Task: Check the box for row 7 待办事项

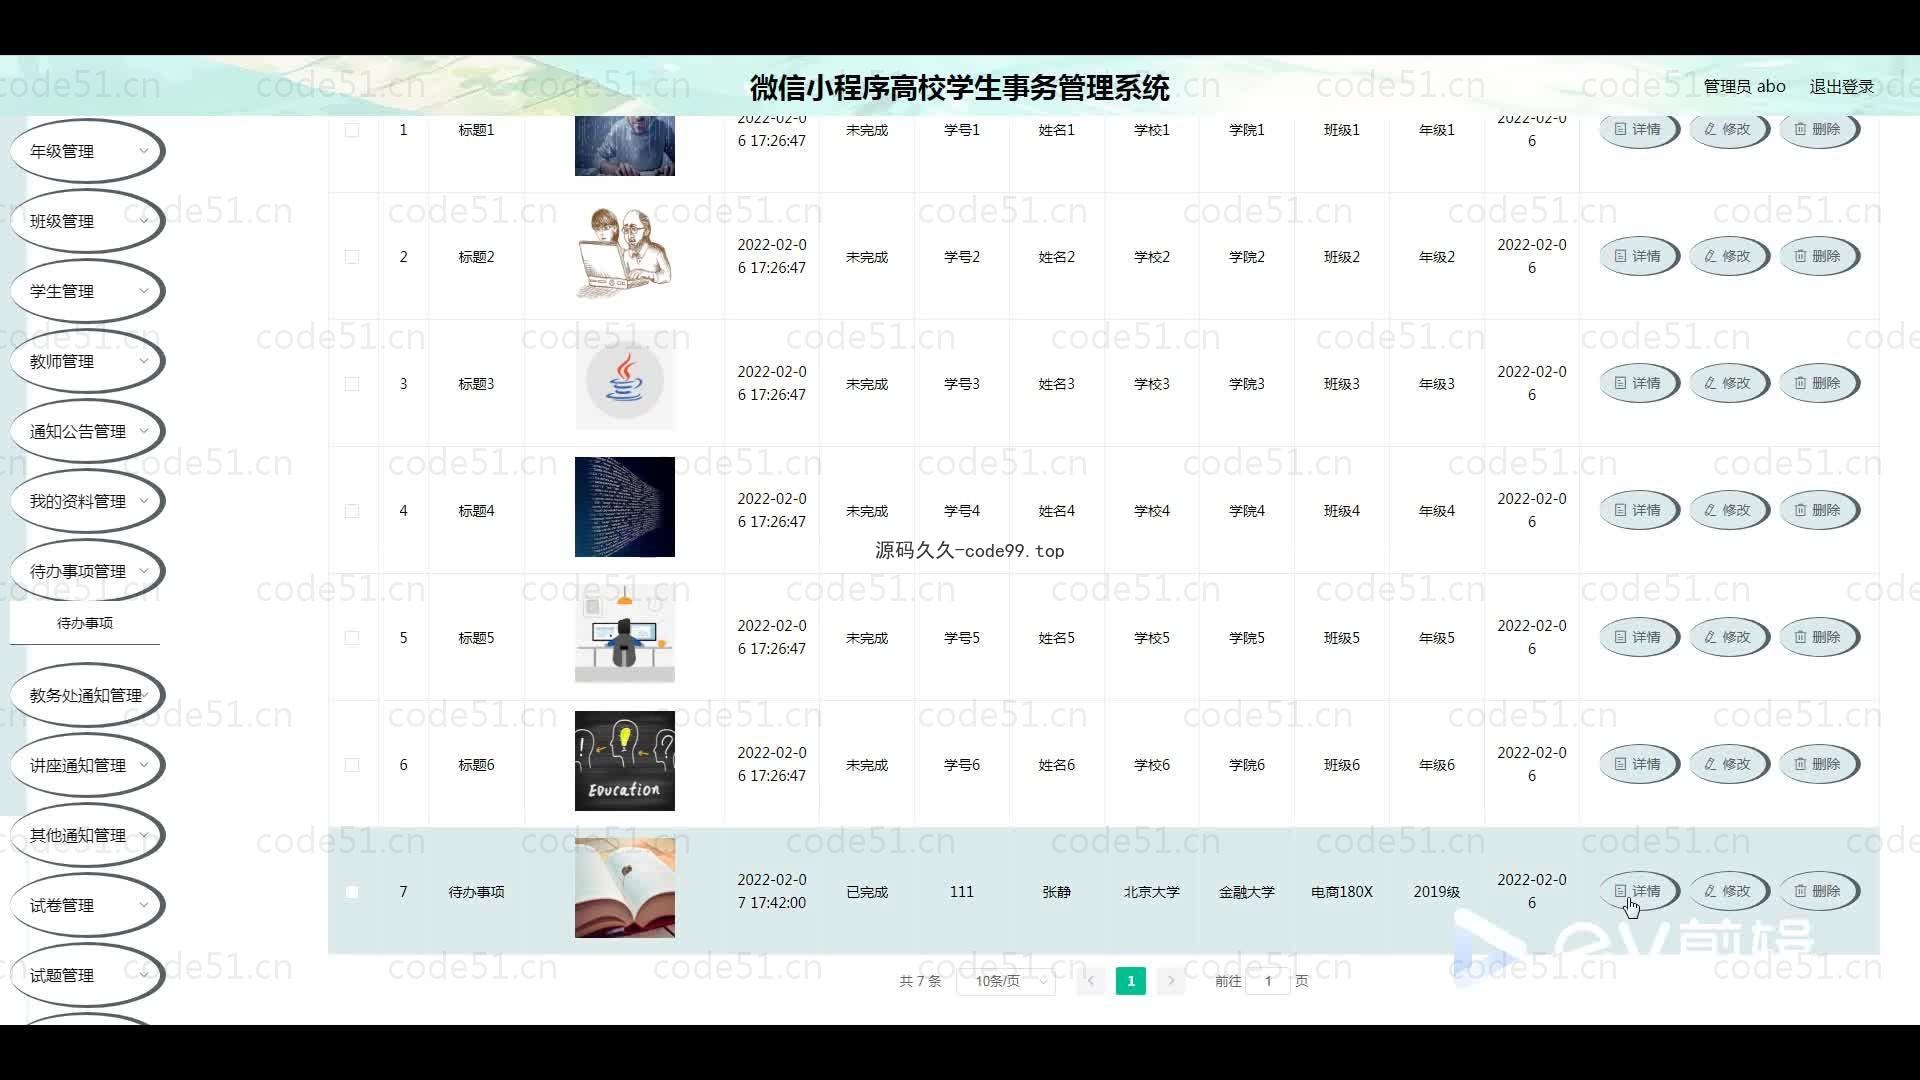Action: pyautogui.click(x=352, y=892)
